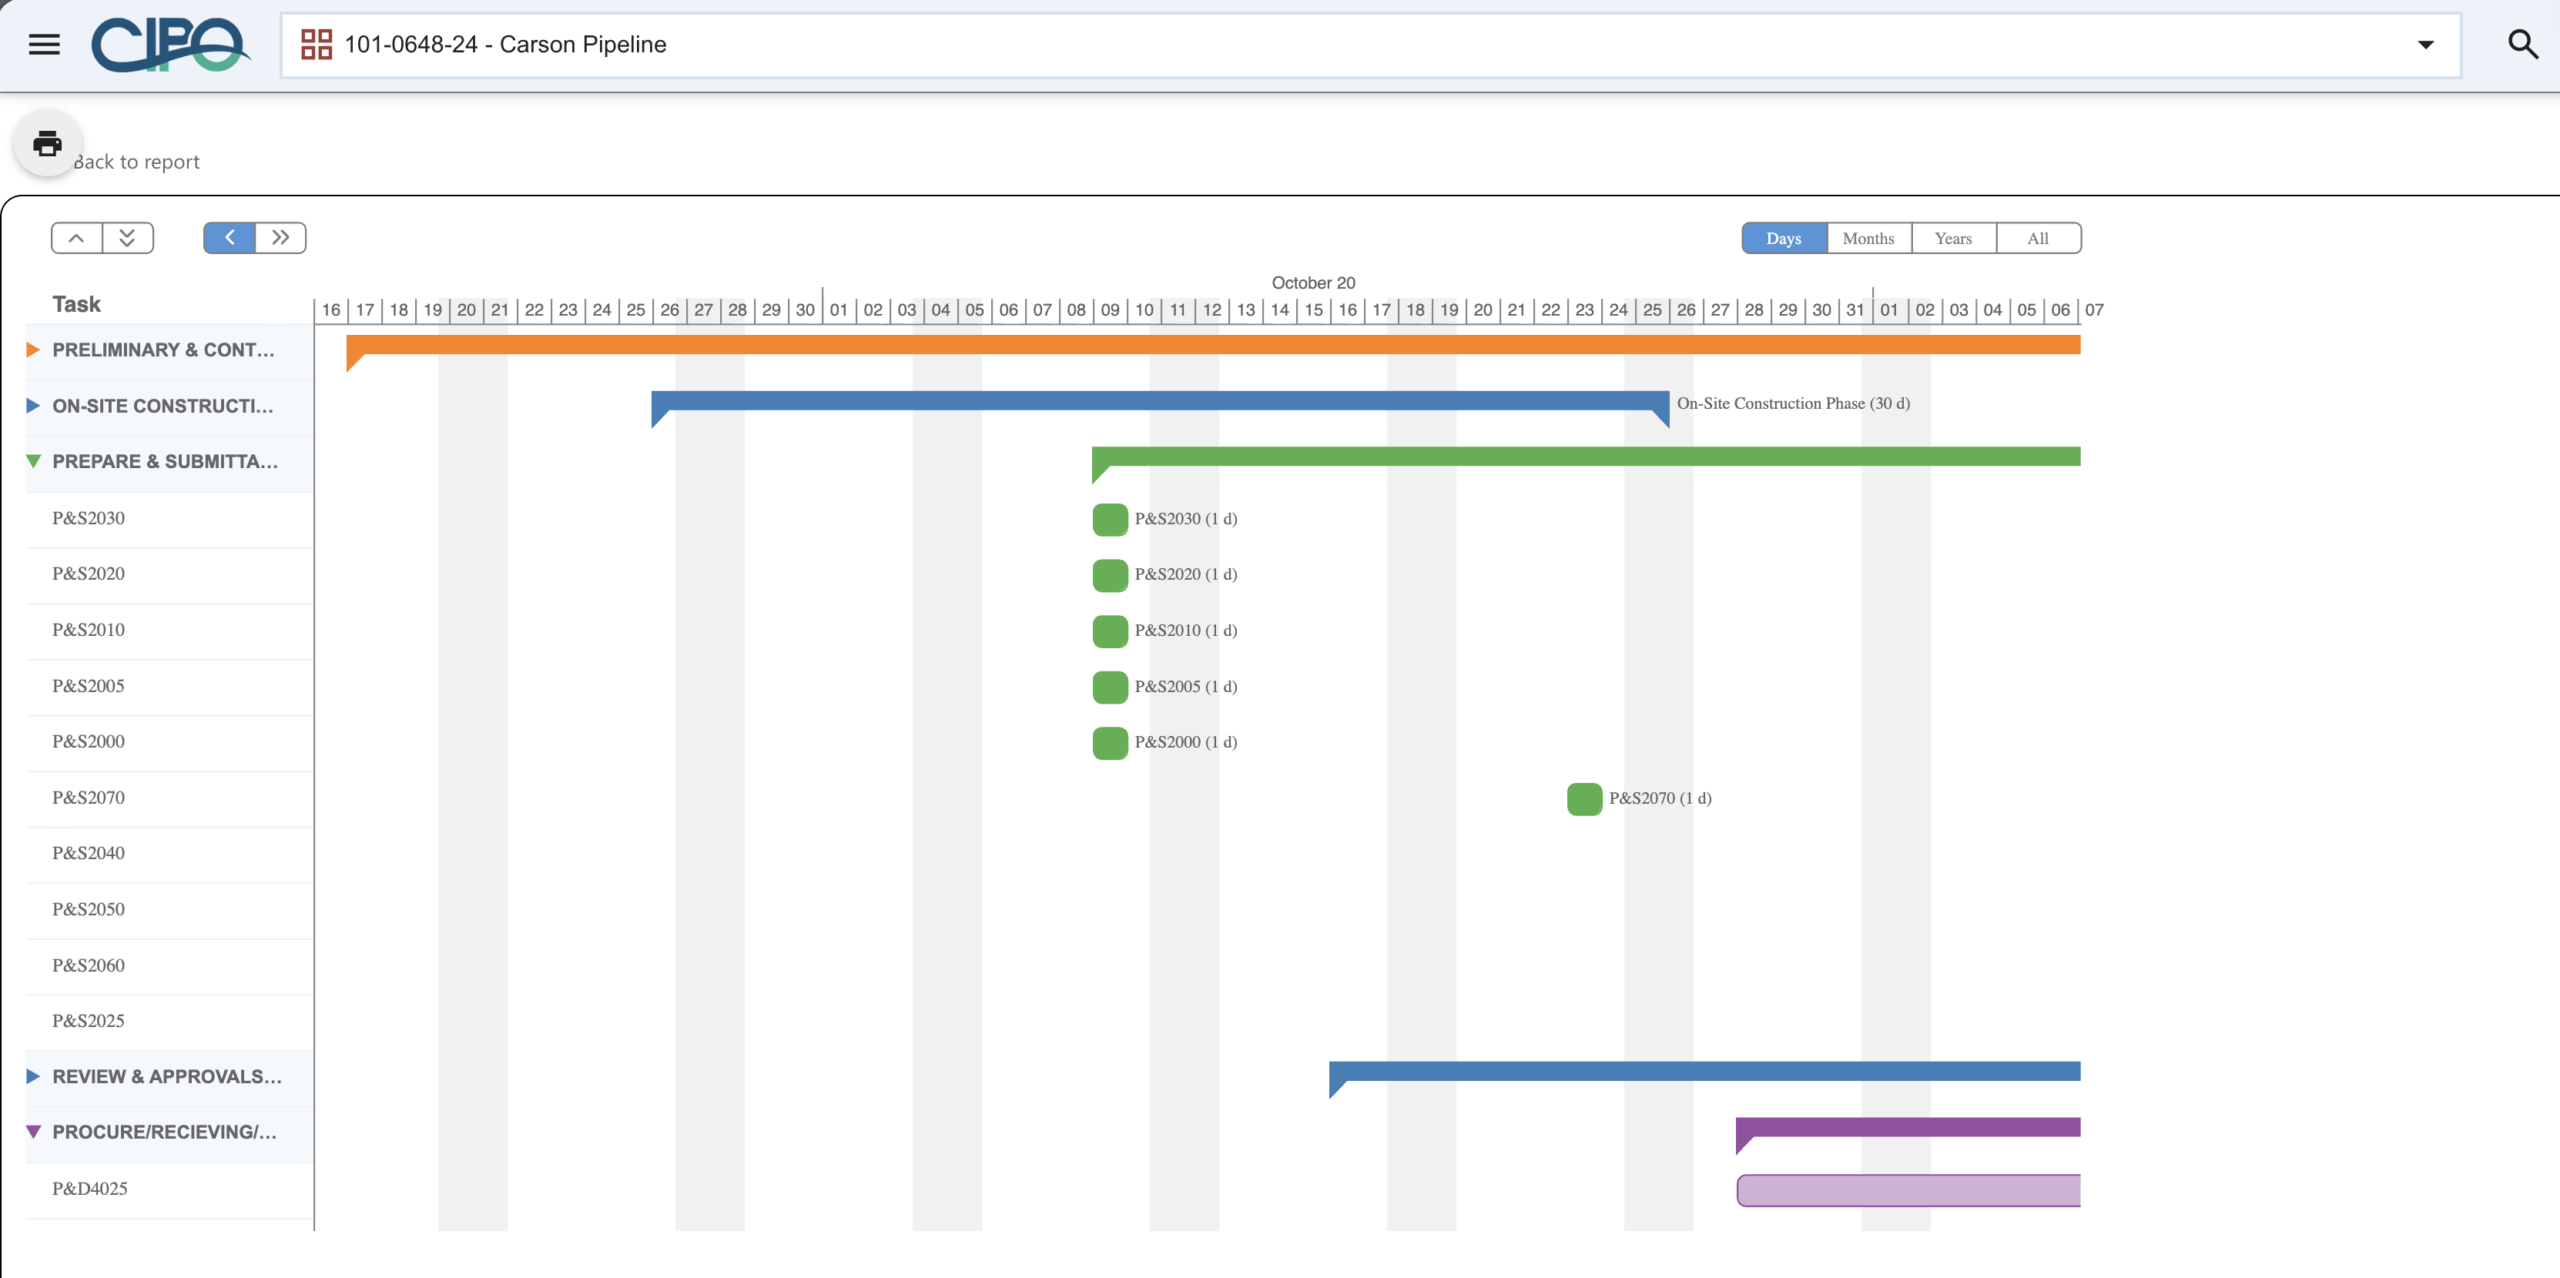
Task: Click the CIPO logo
Action: coord(170,44)
